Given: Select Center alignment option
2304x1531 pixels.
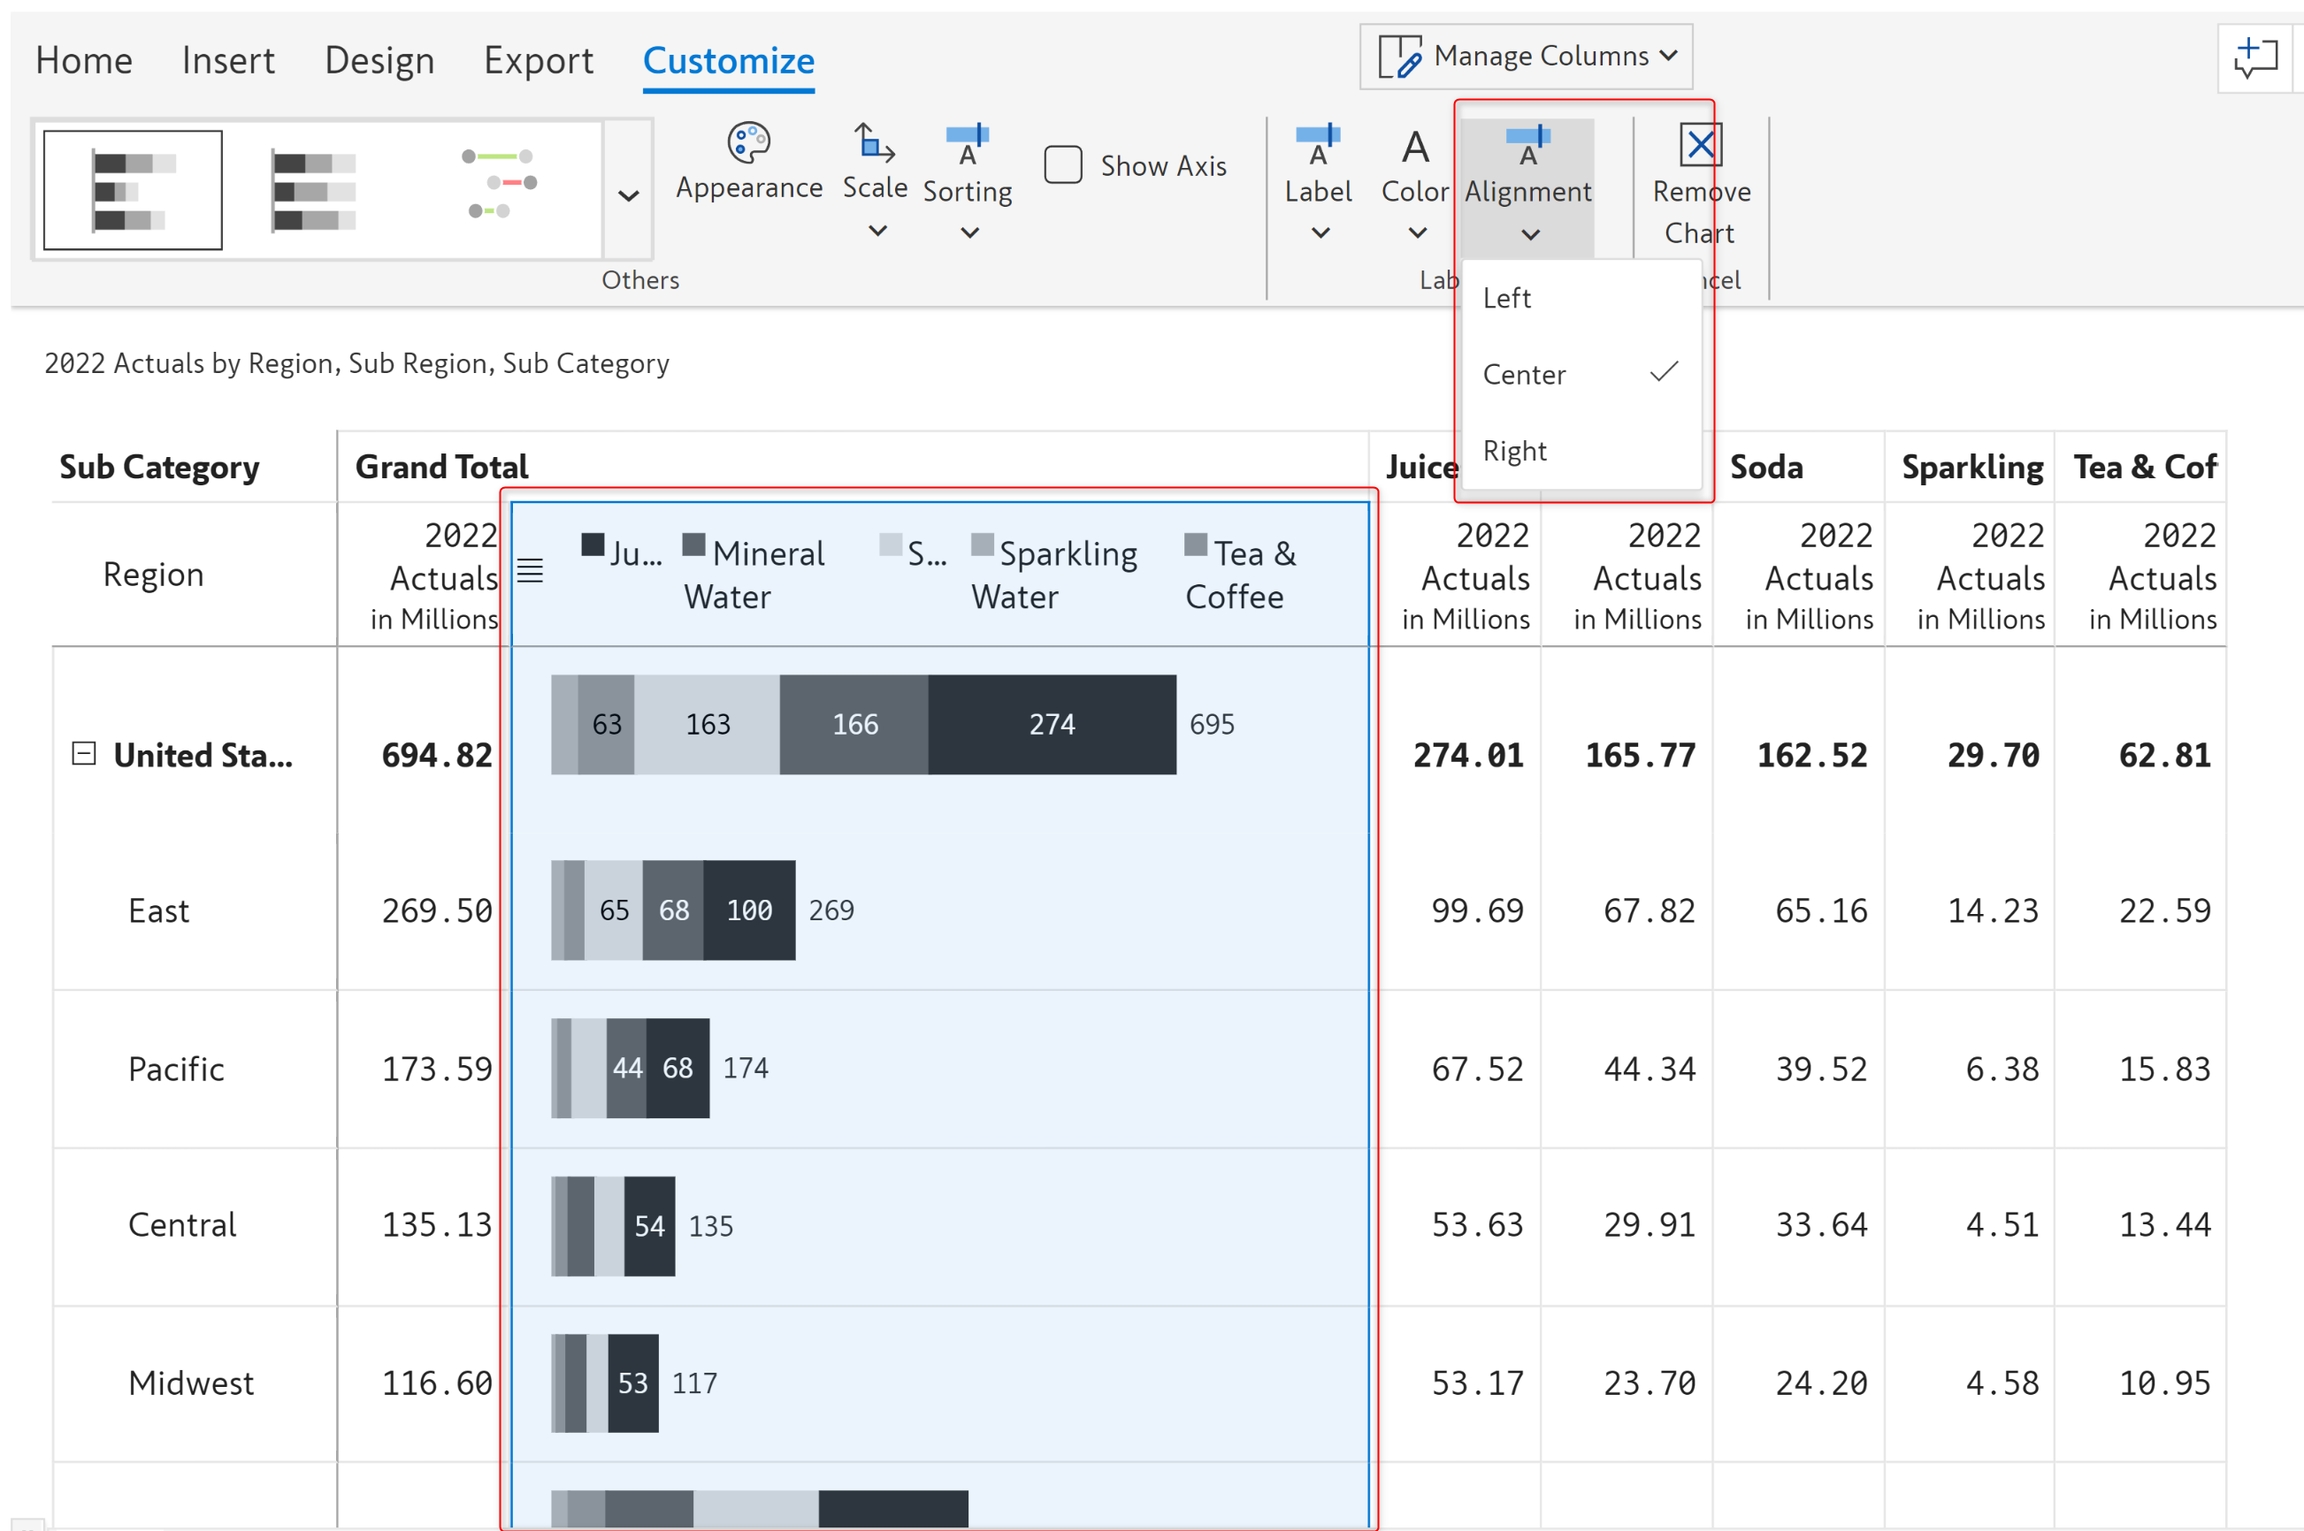Looking at the screenshot, I should click(x=1523, y=374).
